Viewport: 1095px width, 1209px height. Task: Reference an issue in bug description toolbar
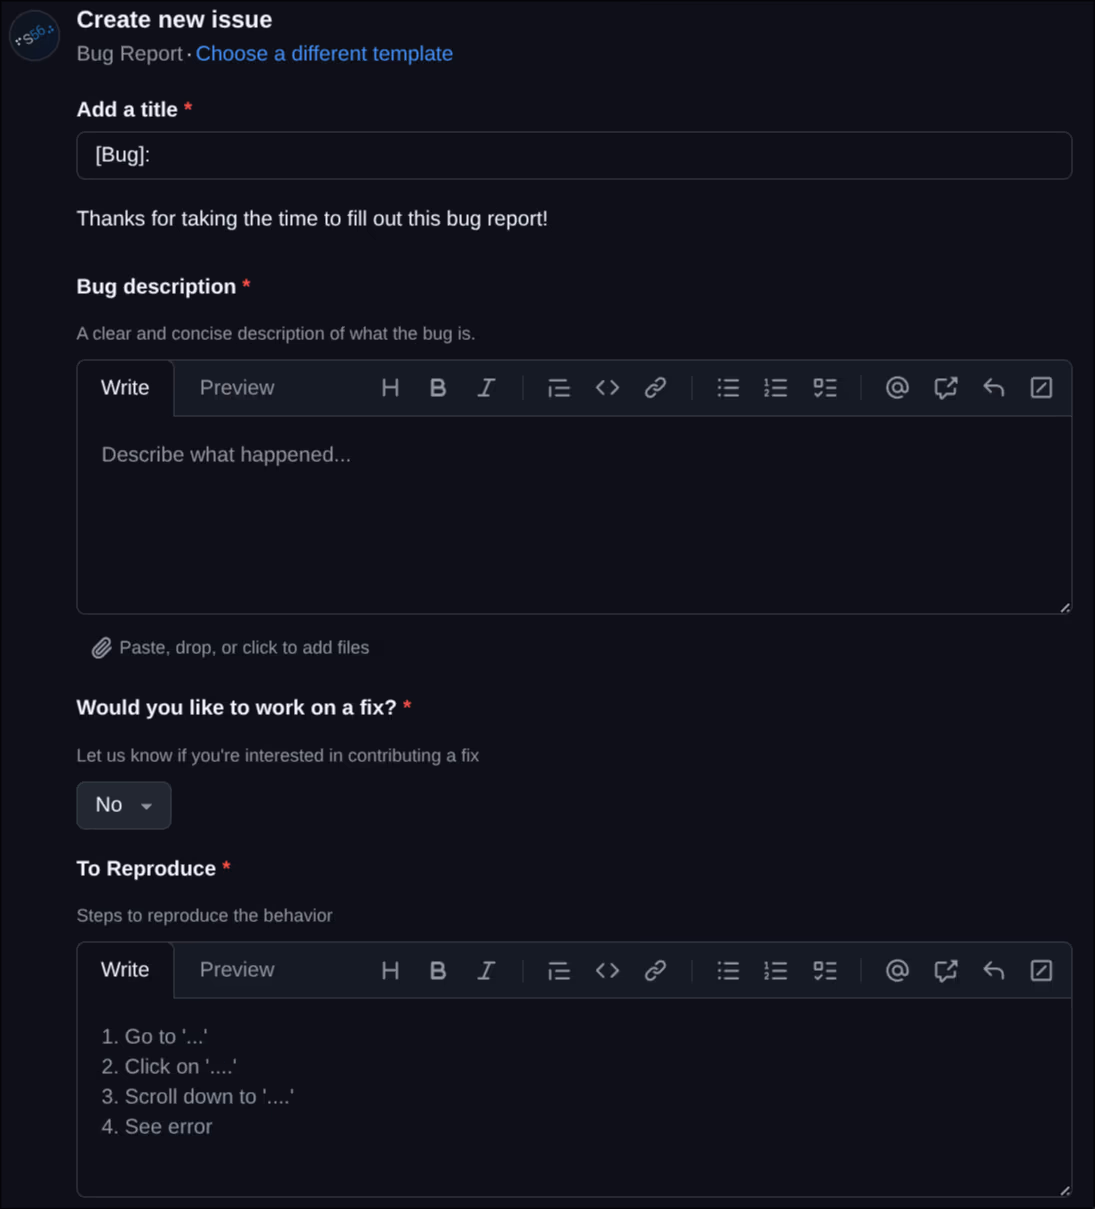[x=945, y=388]
